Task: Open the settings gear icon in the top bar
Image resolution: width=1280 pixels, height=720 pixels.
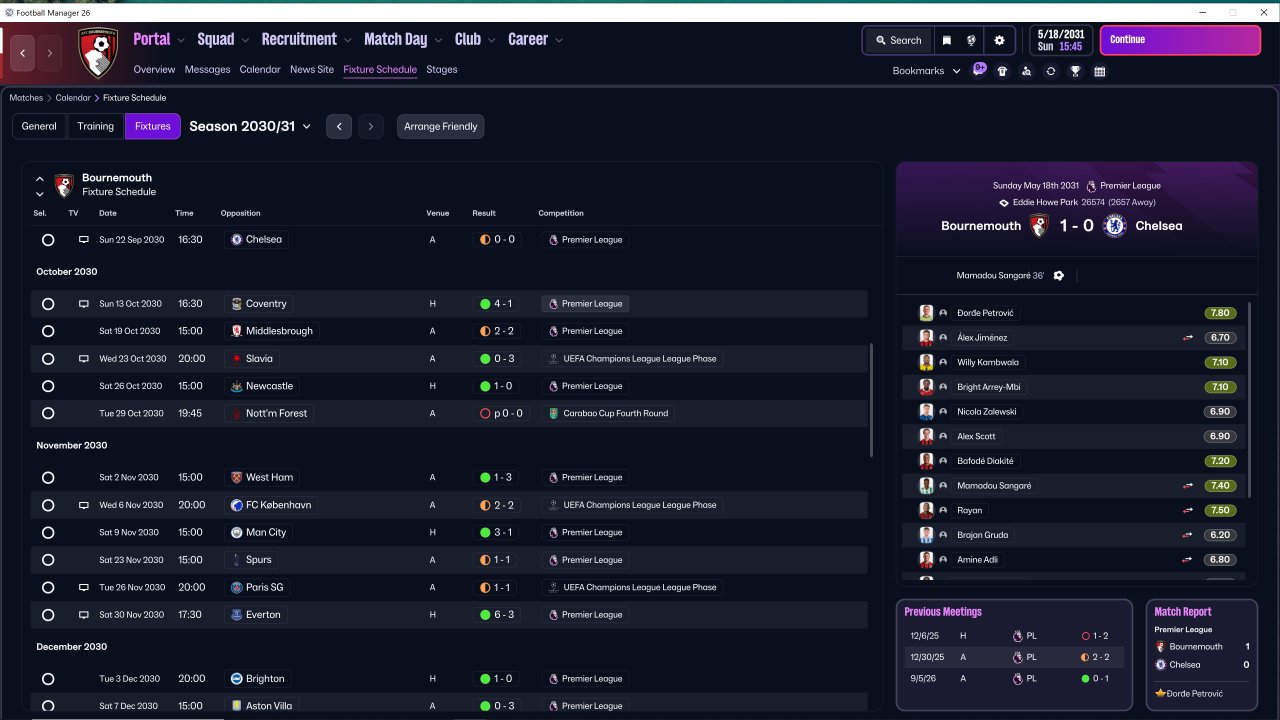Action: point(999,40)
